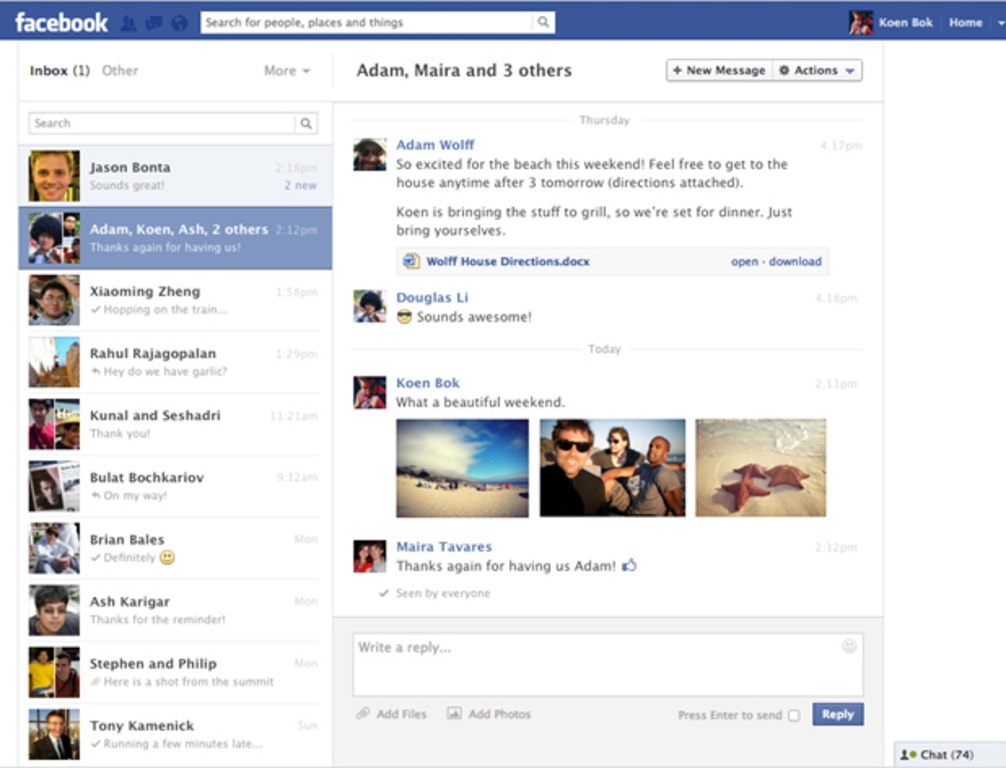
Task: Click the blue Reply button
Action: pos(837,714)
